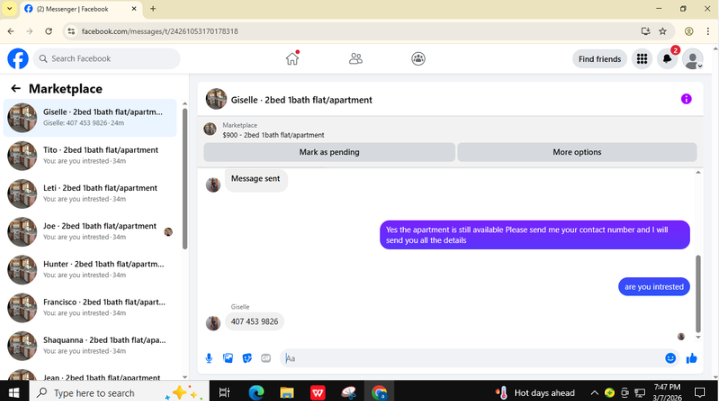Open WPS Office from taskbar
719x401 pixels.
click(318, 393)
